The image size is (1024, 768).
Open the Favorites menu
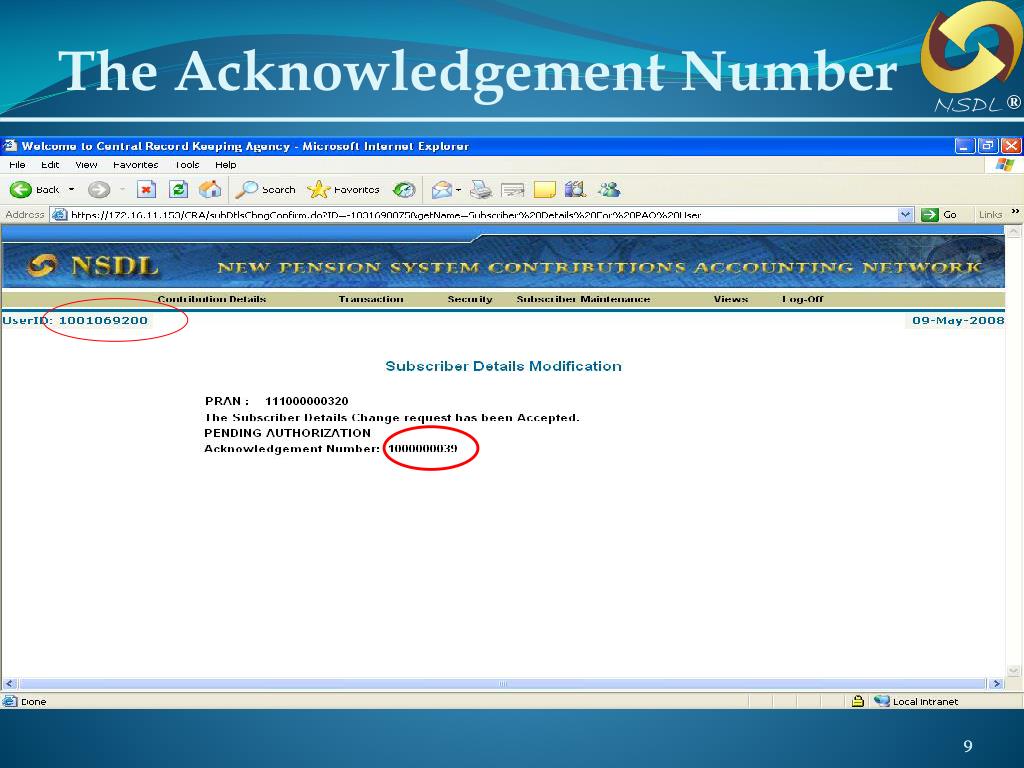click(135, 165)
